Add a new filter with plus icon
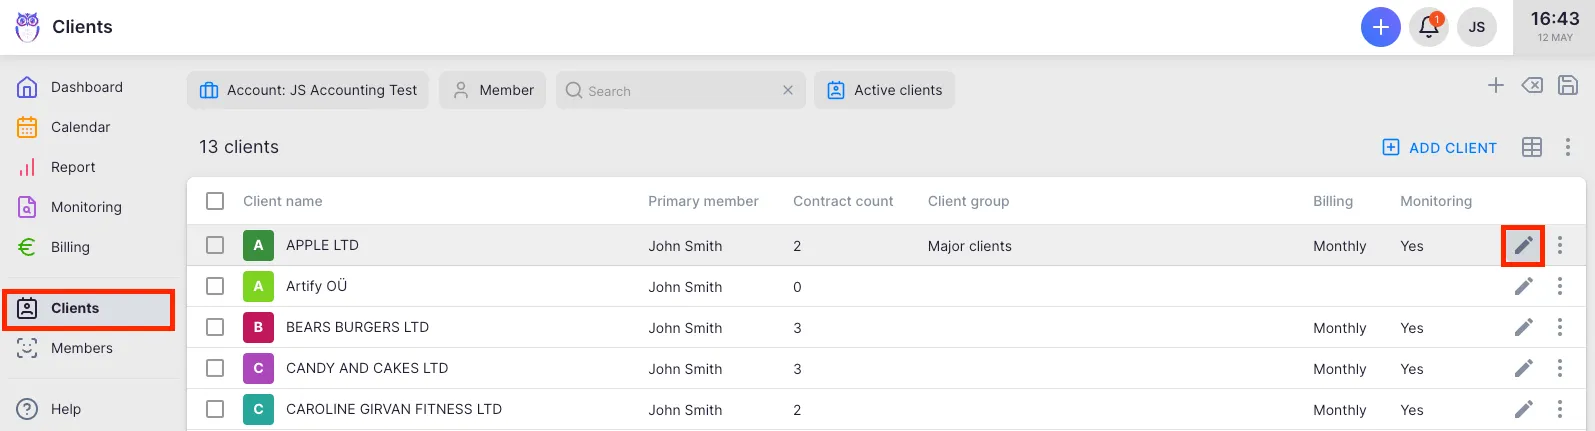The height and width of the screenshot is (431, 1595). click(x=1495, y=86)
